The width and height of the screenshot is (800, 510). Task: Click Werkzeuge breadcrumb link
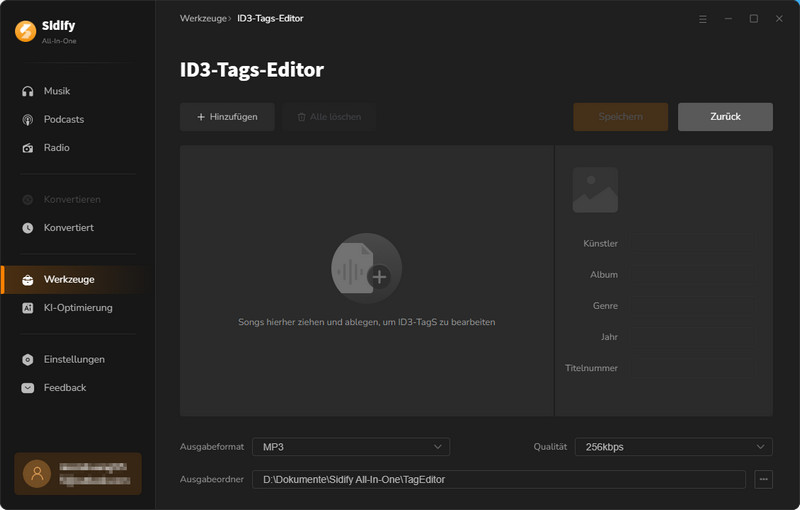pos(203,18)
